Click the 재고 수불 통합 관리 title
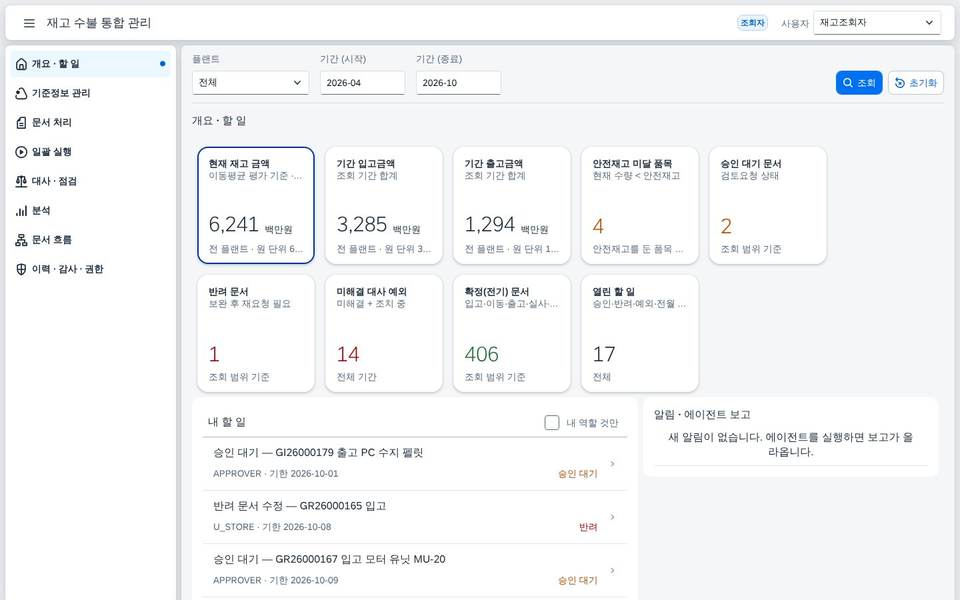The width and height of the screenshot is (960, 600). pos(99,23)
